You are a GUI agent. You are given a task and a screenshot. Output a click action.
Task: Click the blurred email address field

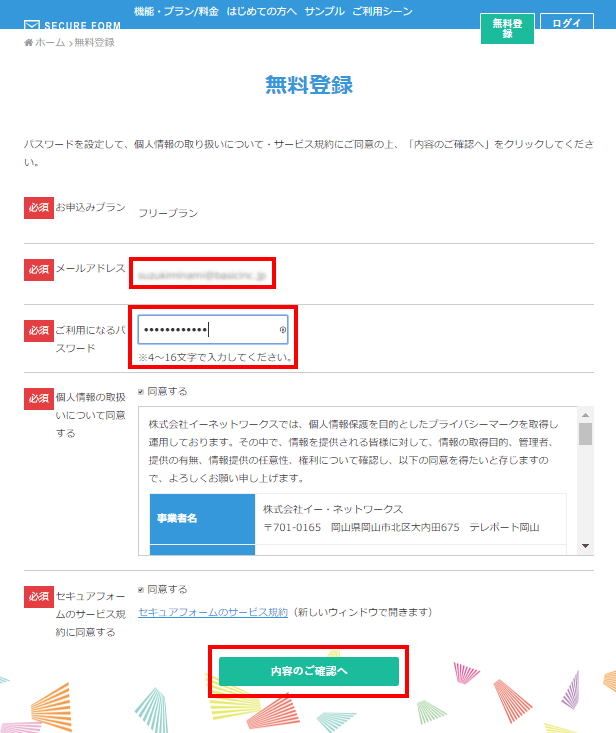click(x=201, y=272)
